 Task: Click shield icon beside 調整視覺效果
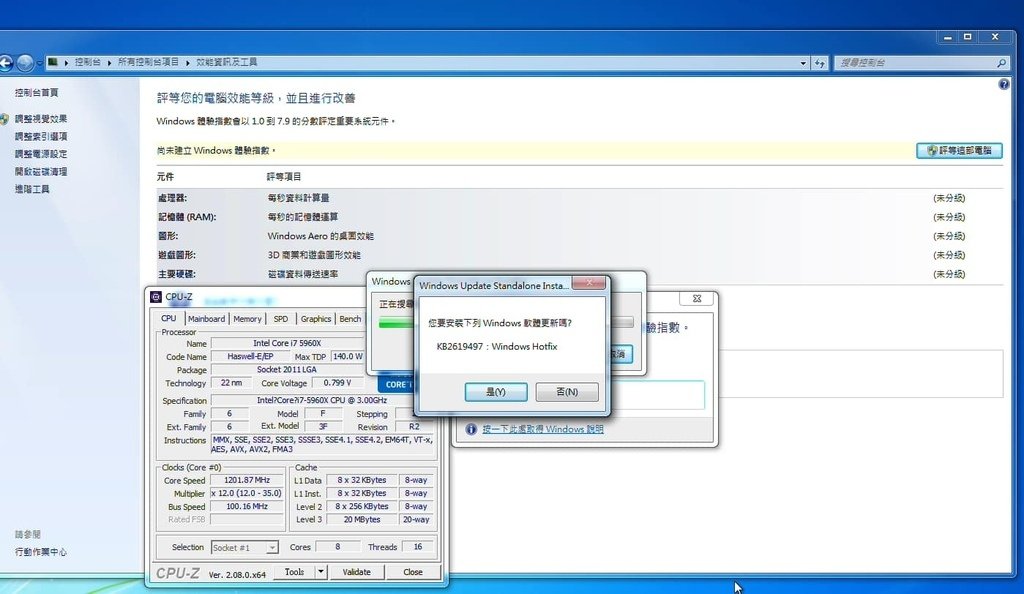(x=5, y=119)
